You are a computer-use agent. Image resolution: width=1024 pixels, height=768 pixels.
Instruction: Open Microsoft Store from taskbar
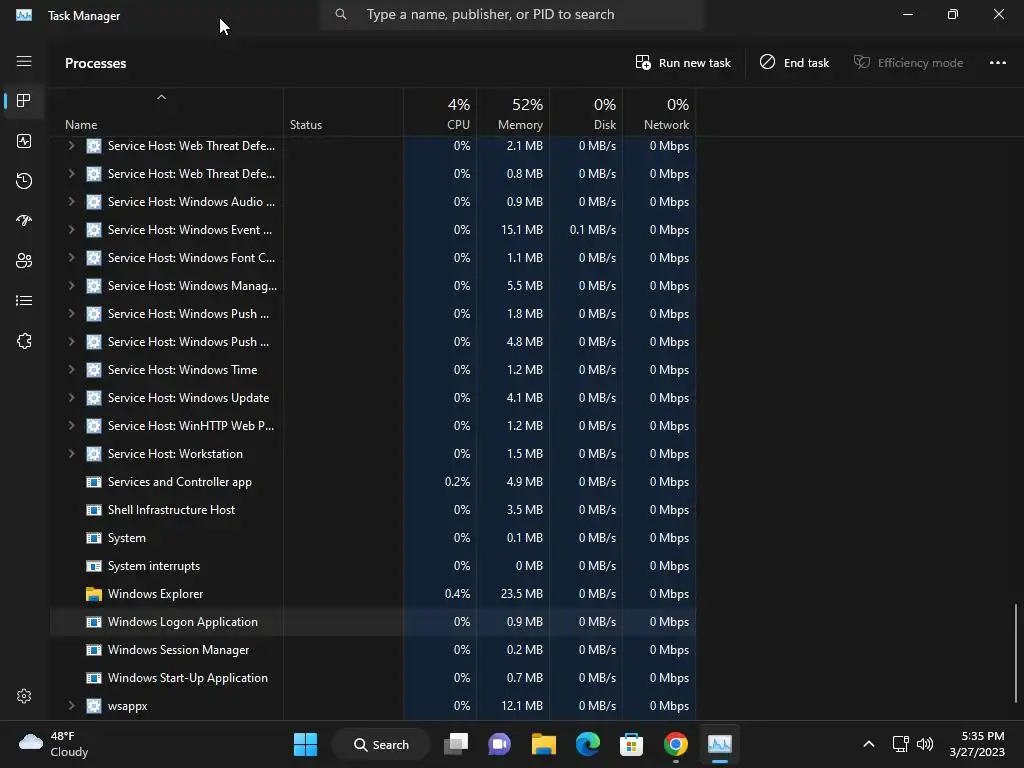632,744
